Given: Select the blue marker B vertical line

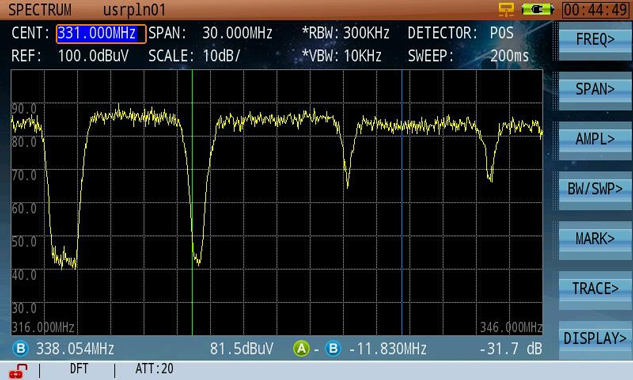Looking at the screenshot, I should pyautogui.click(x=402, y=202).
